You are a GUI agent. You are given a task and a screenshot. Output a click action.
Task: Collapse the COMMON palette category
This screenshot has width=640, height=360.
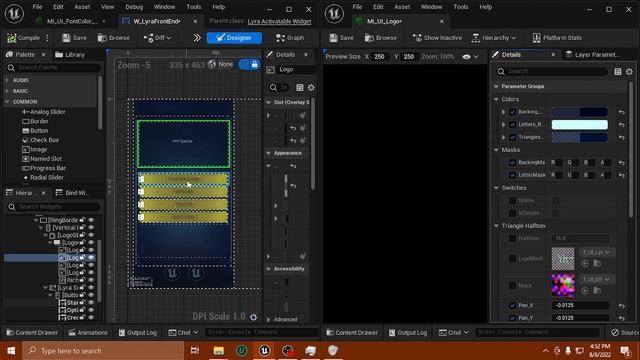tap(7, 102)
